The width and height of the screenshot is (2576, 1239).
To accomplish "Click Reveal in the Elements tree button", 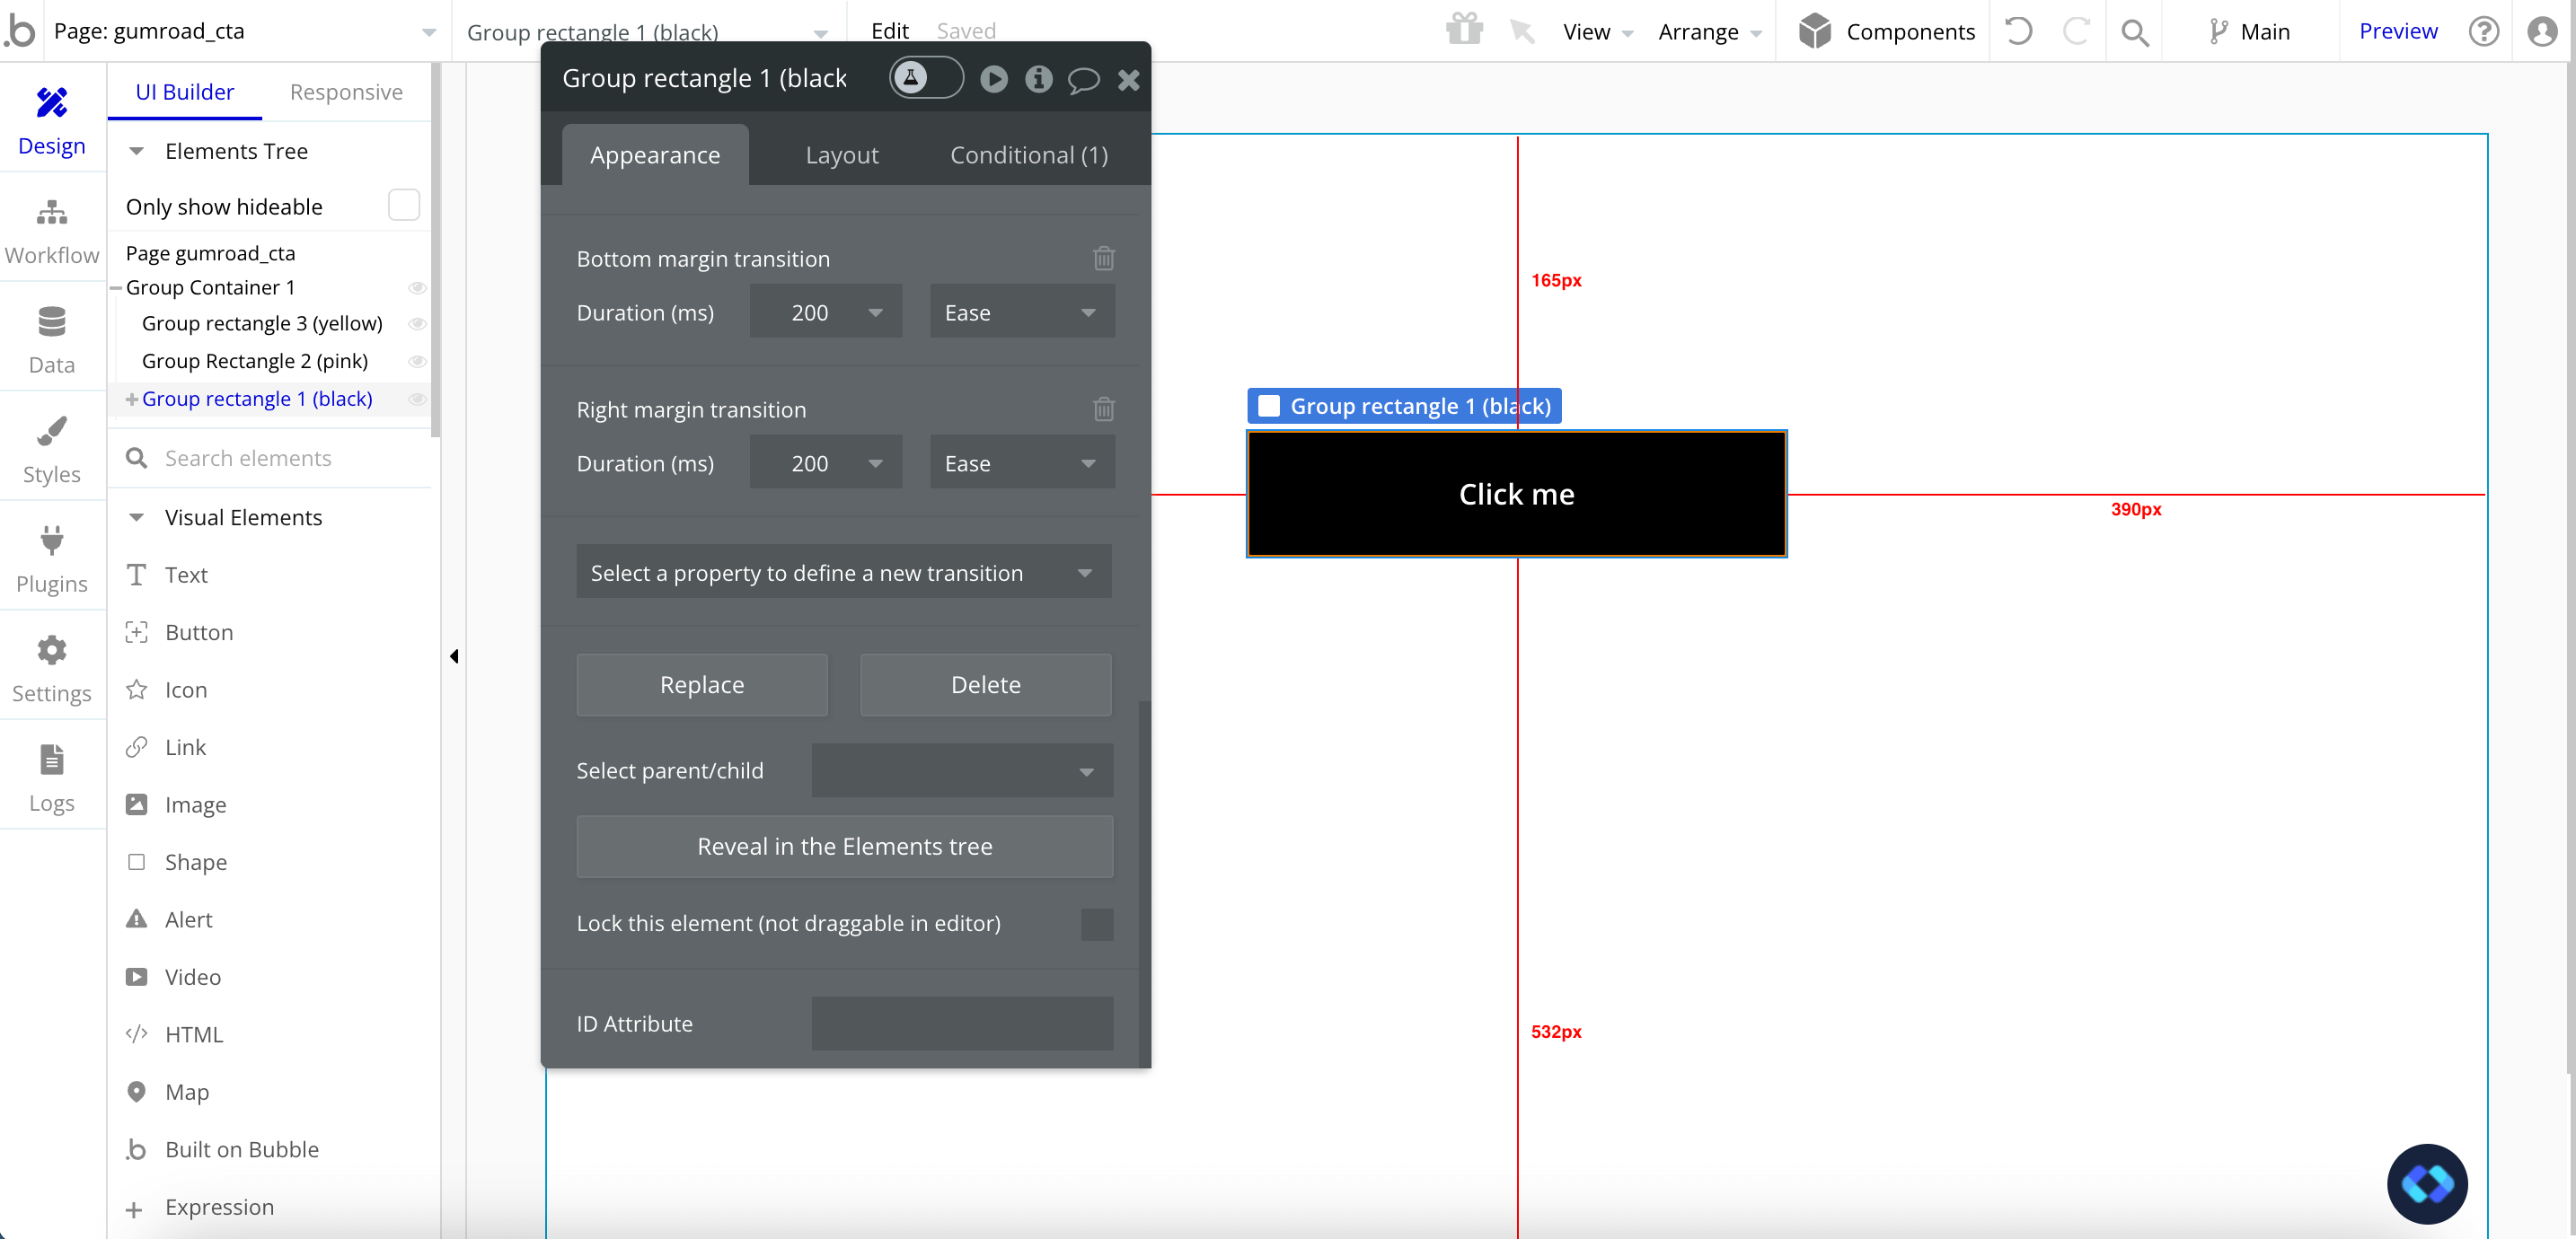I will [844, 846].
